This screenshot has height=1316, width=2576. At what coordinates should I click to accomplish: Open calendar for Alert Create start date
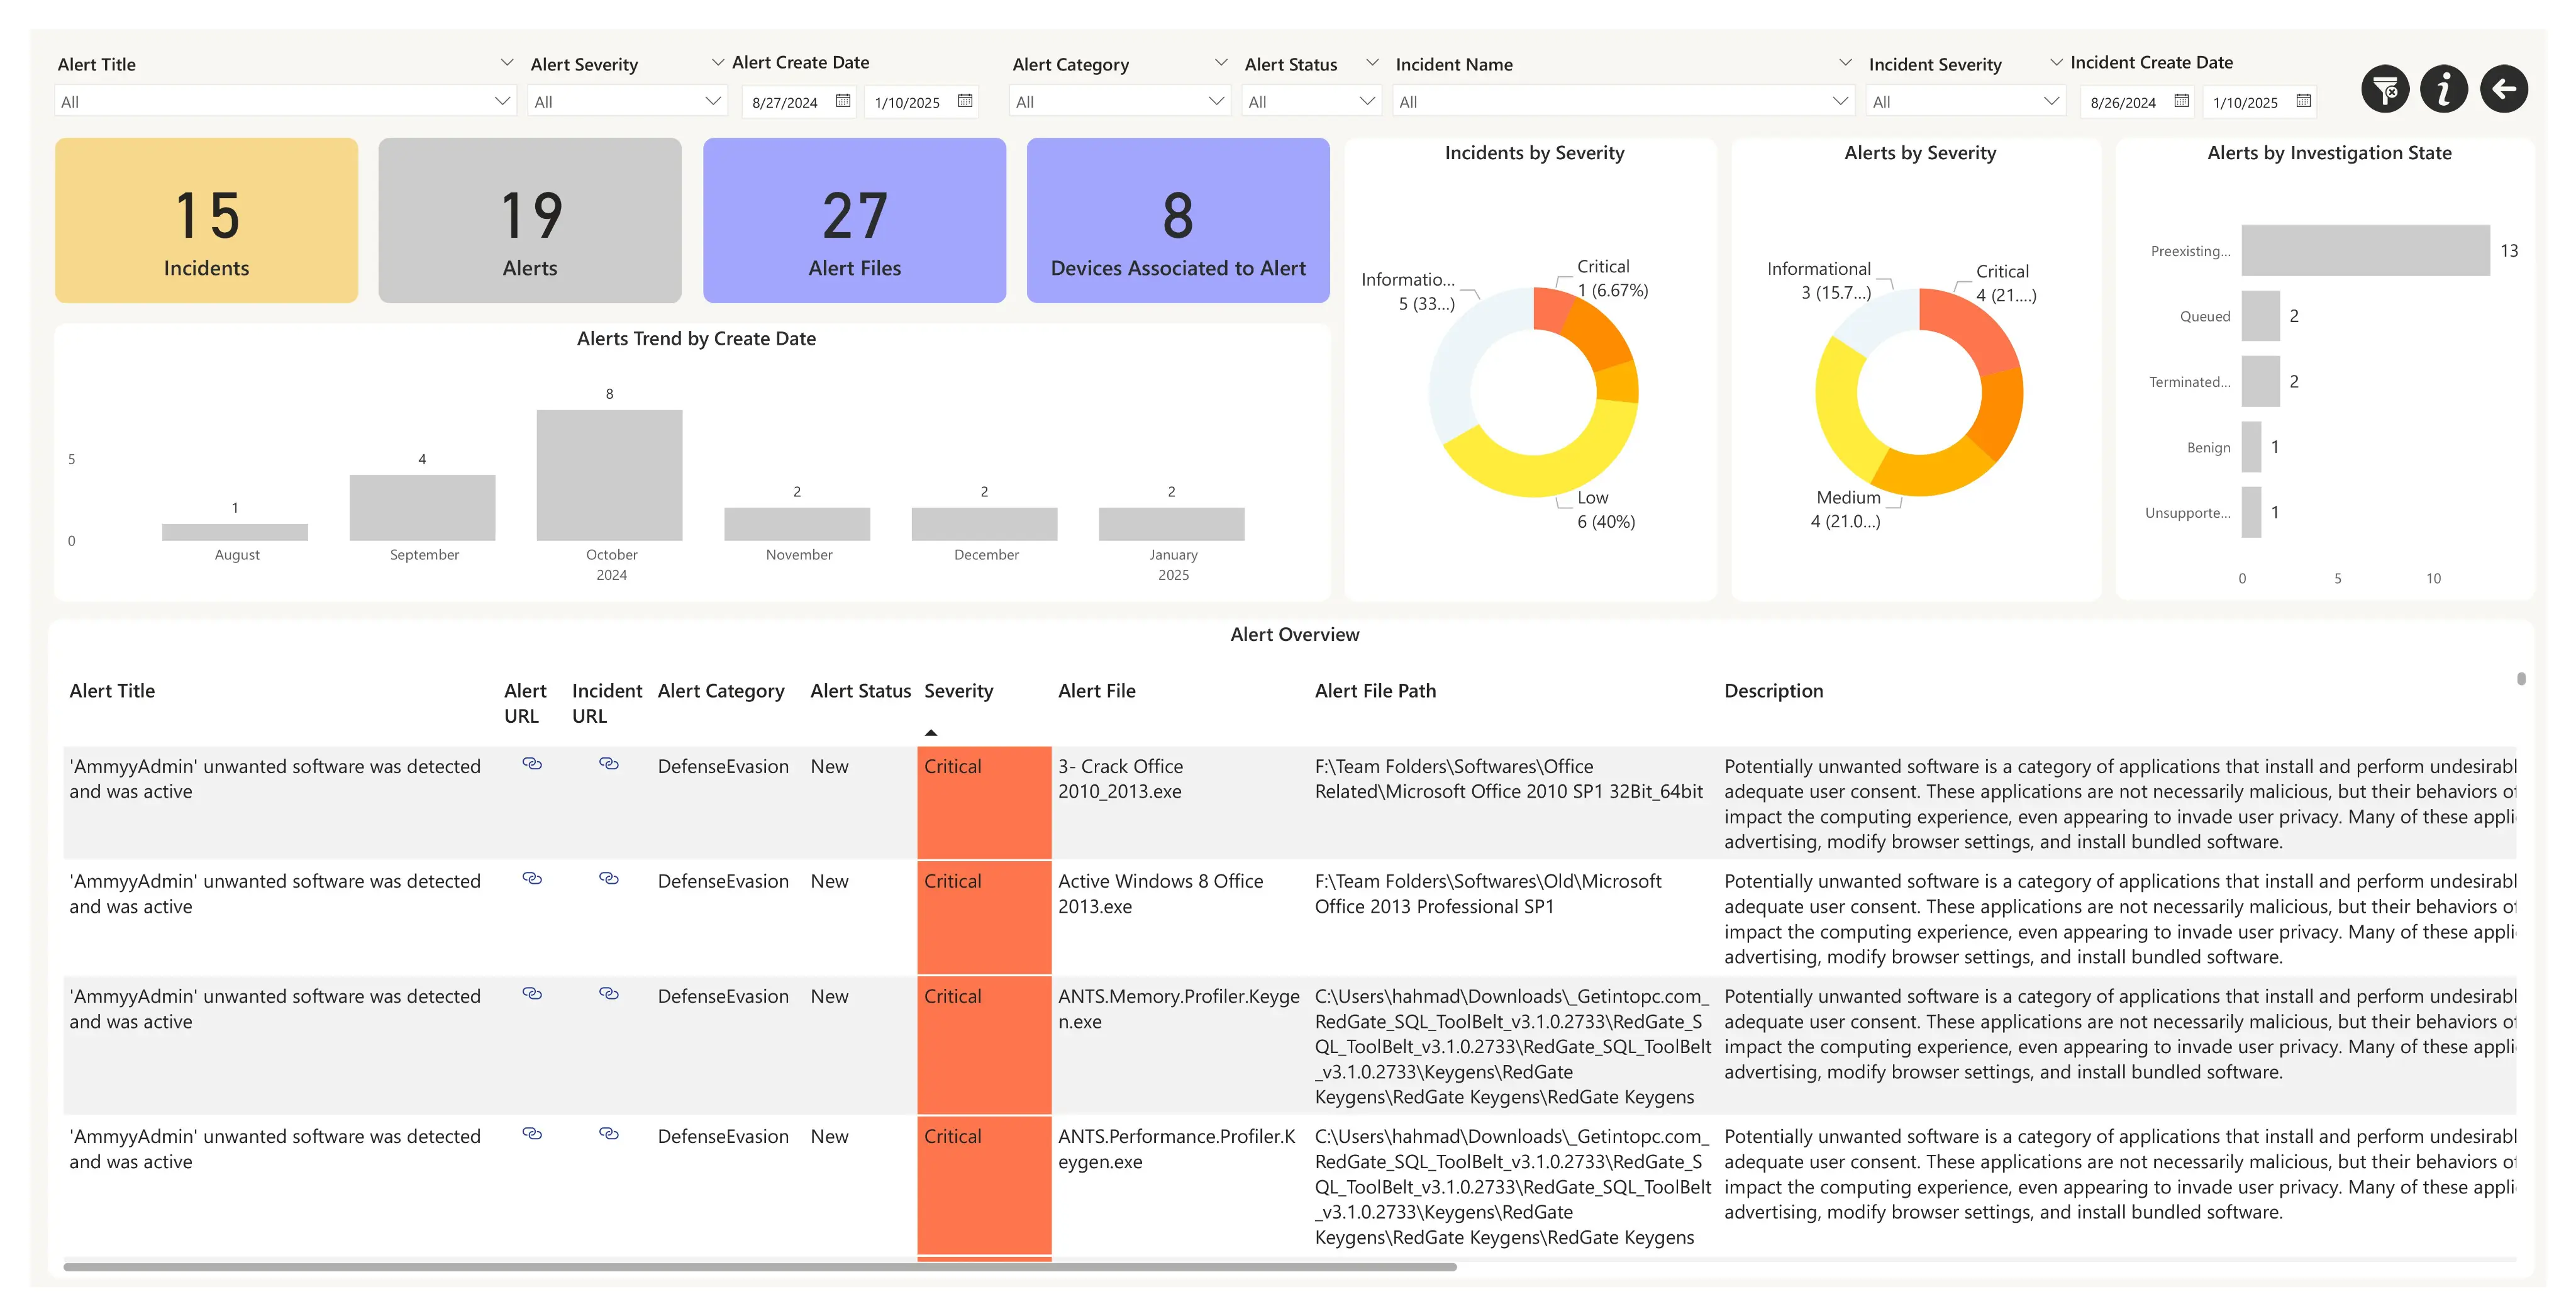click(843, 101)
